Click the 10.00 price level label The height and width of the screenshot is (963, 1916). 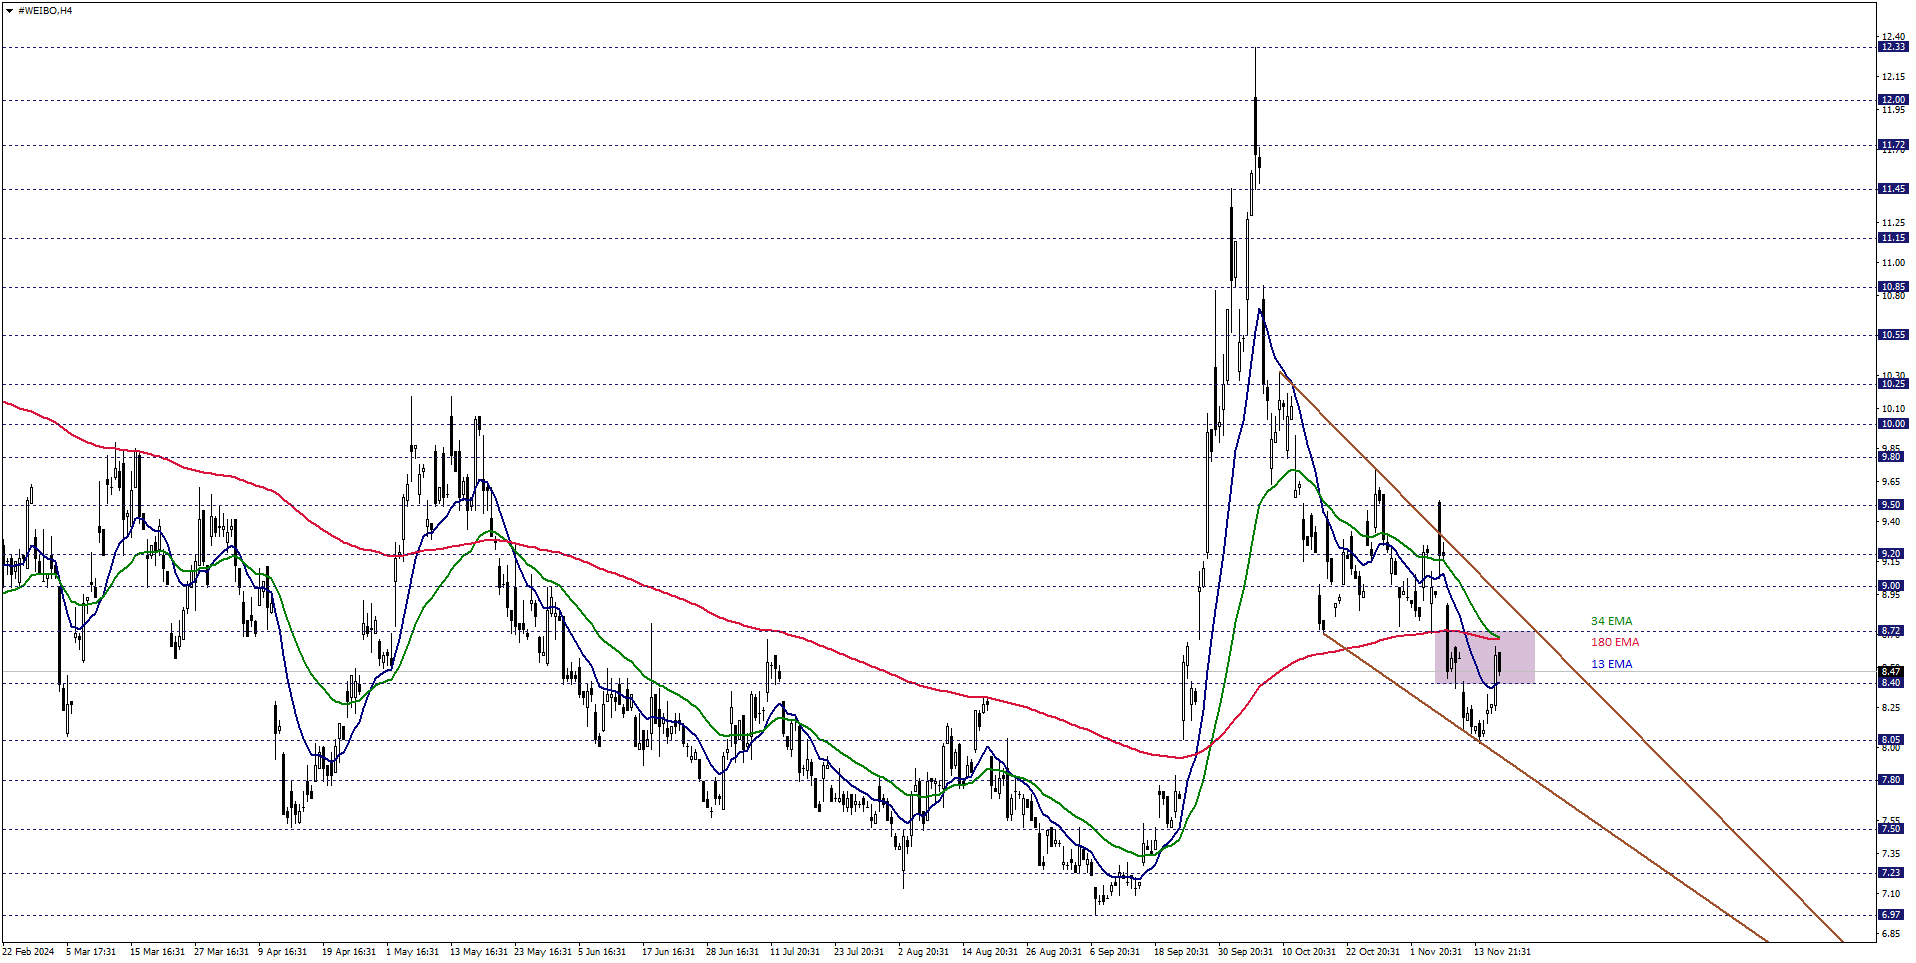click(x=1893, y=424)
